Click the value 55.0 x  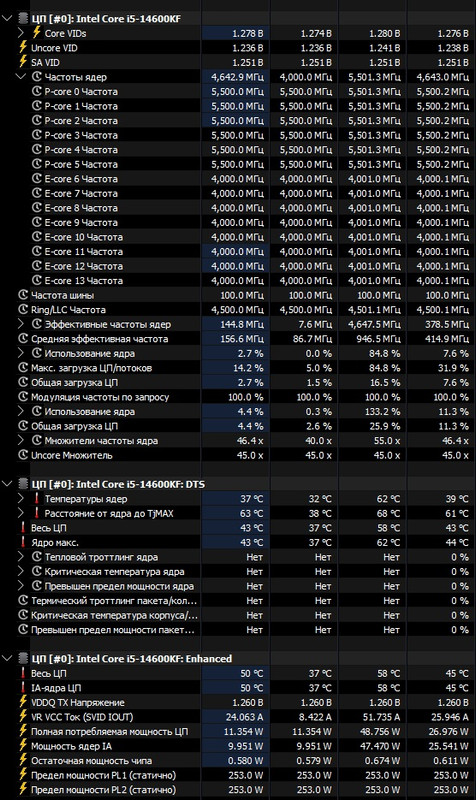tap(386, 440)
